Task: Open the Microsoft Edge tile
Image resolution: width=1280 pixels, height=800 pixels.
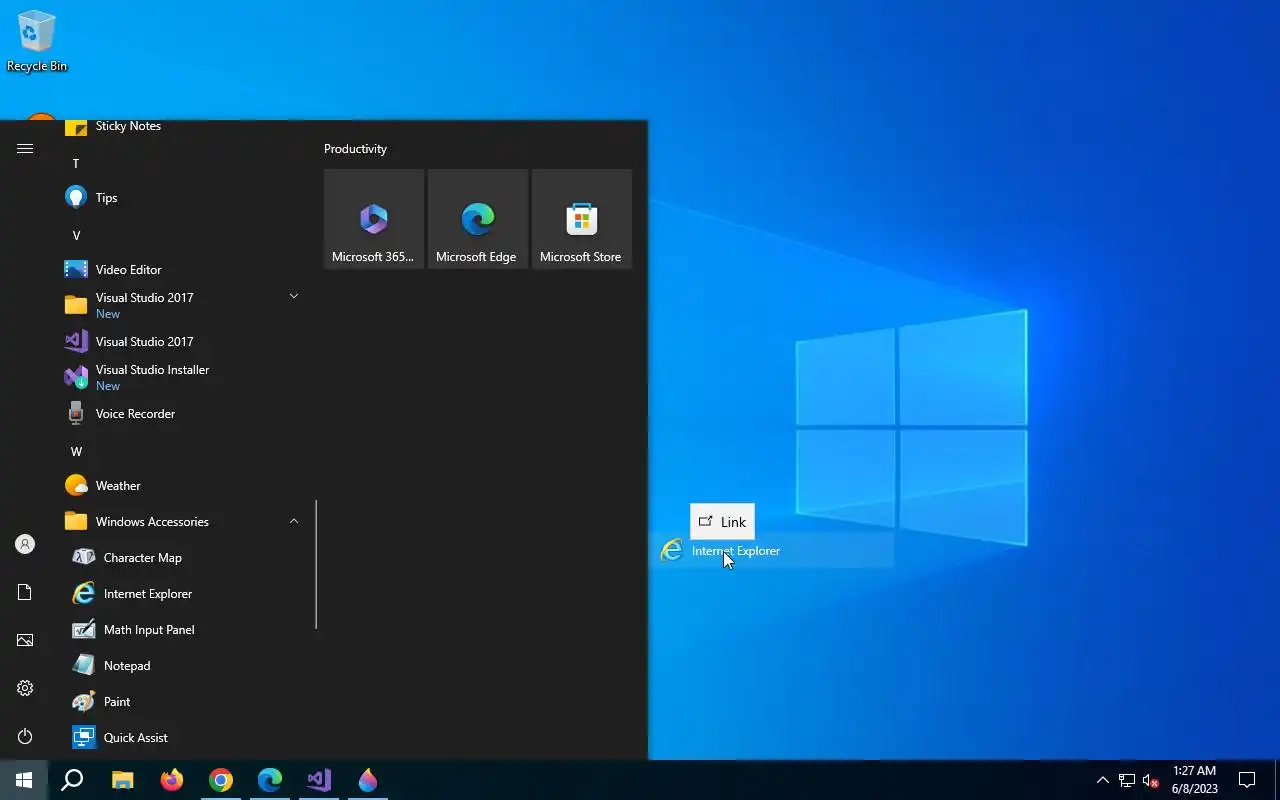Action: click(x=478, y=219)
